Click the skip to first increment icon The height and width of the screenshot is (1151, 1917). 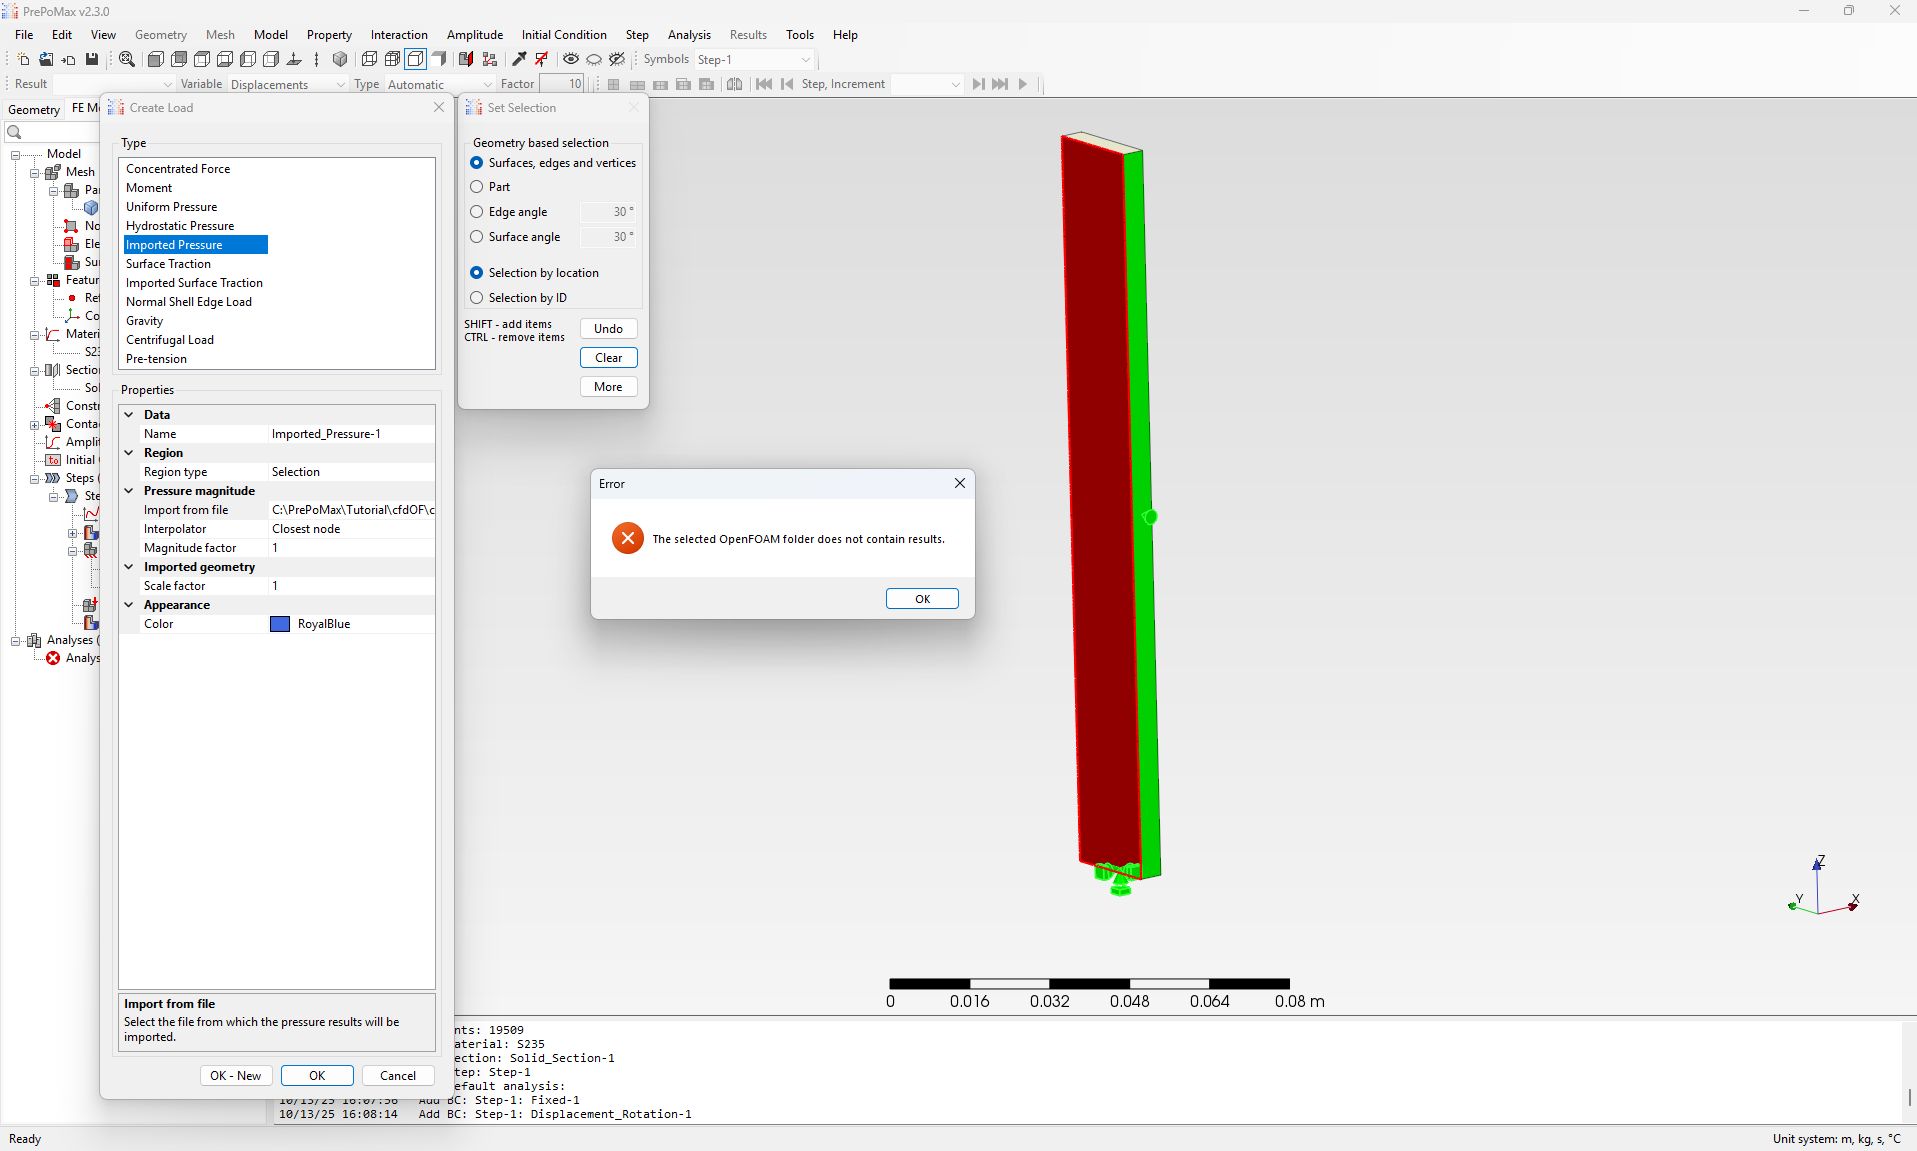(x=764, y=84)
